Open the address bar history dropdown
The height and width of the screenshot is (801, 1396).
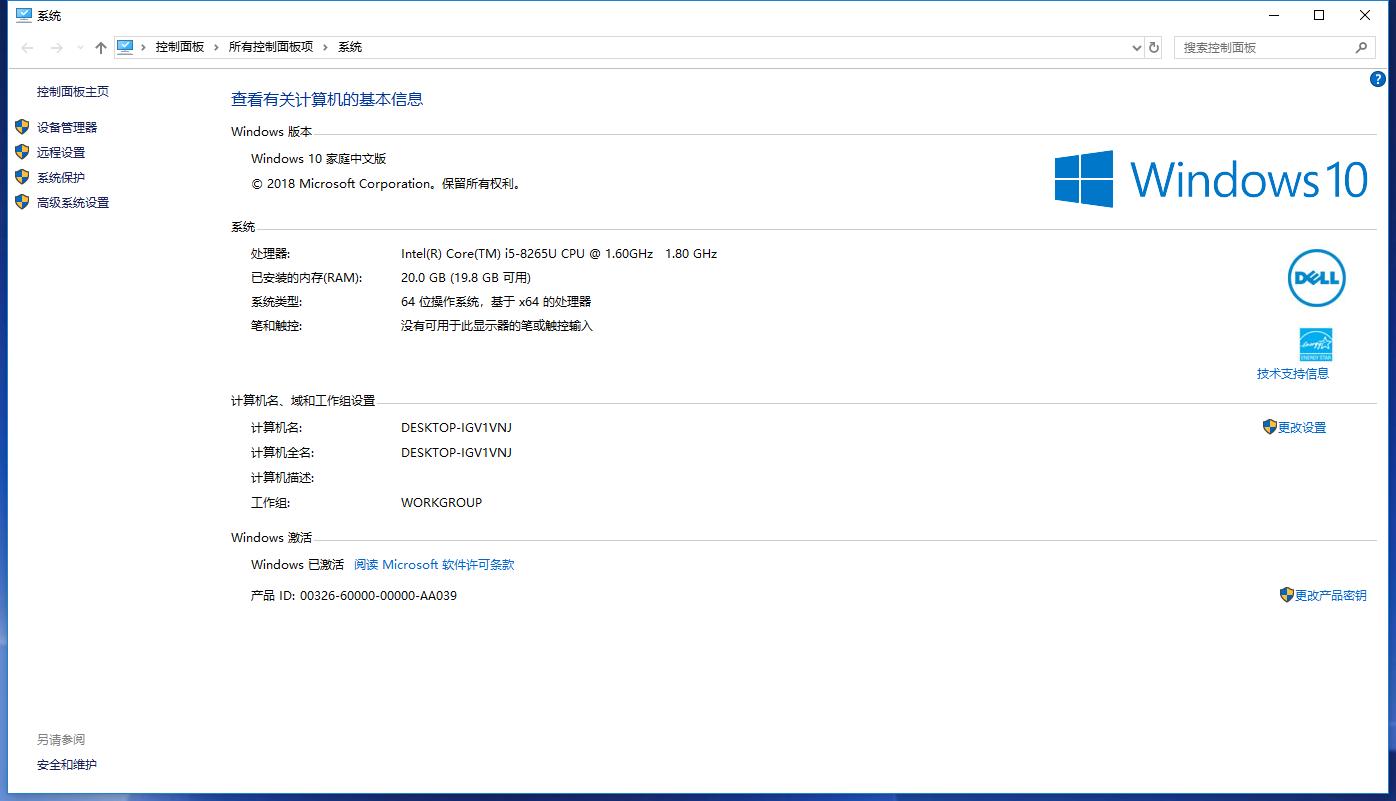[x=1135, y=47]
